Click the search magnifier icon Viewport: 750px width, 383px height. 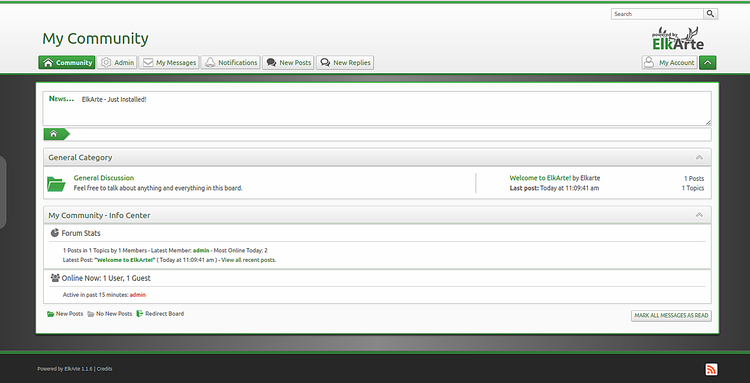710,14
